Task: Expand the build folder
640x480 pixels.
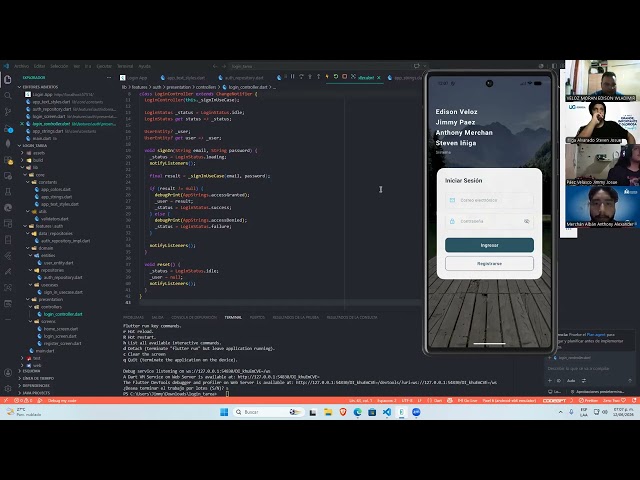Action: [x=38, y=160]
